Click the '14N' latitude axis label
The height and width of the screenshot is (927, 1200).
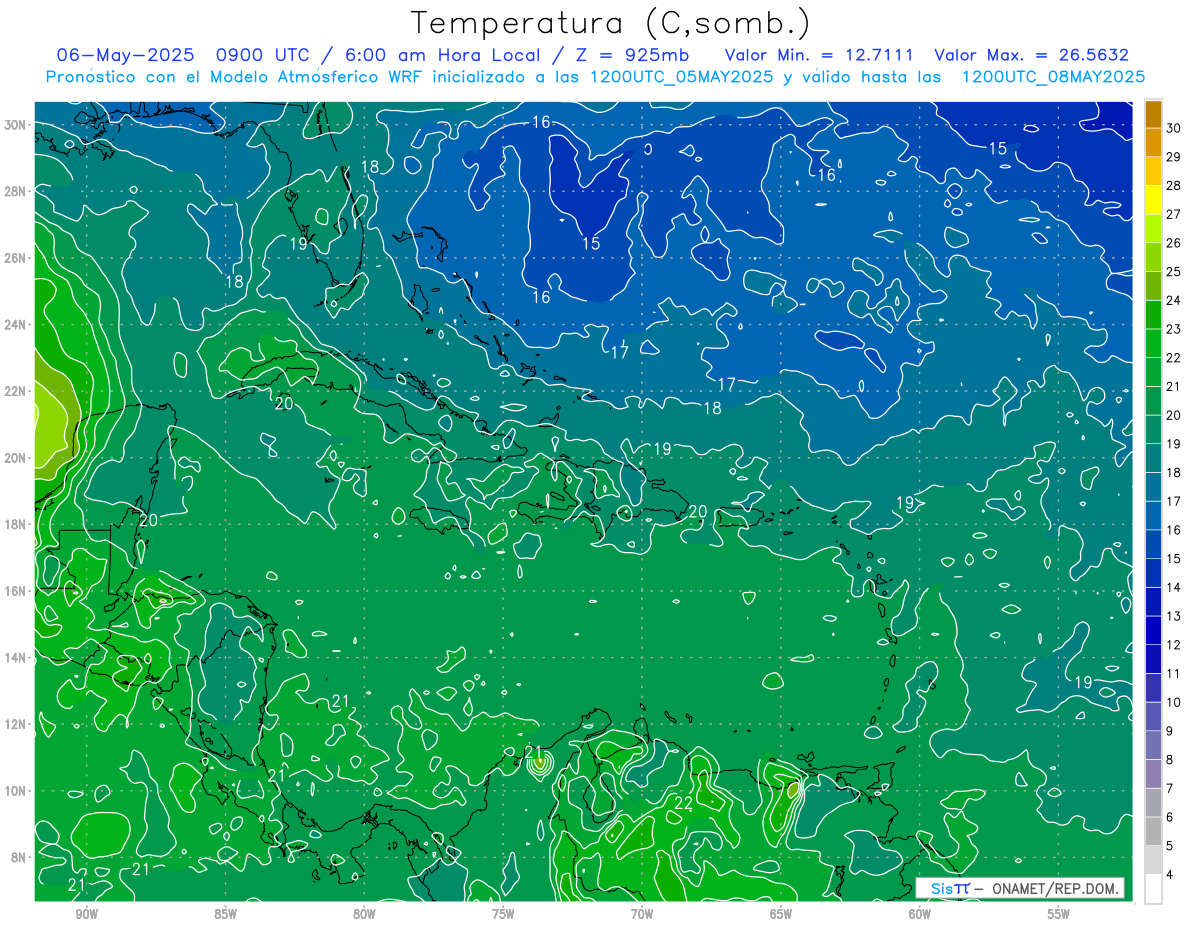[x=16, y=658]
